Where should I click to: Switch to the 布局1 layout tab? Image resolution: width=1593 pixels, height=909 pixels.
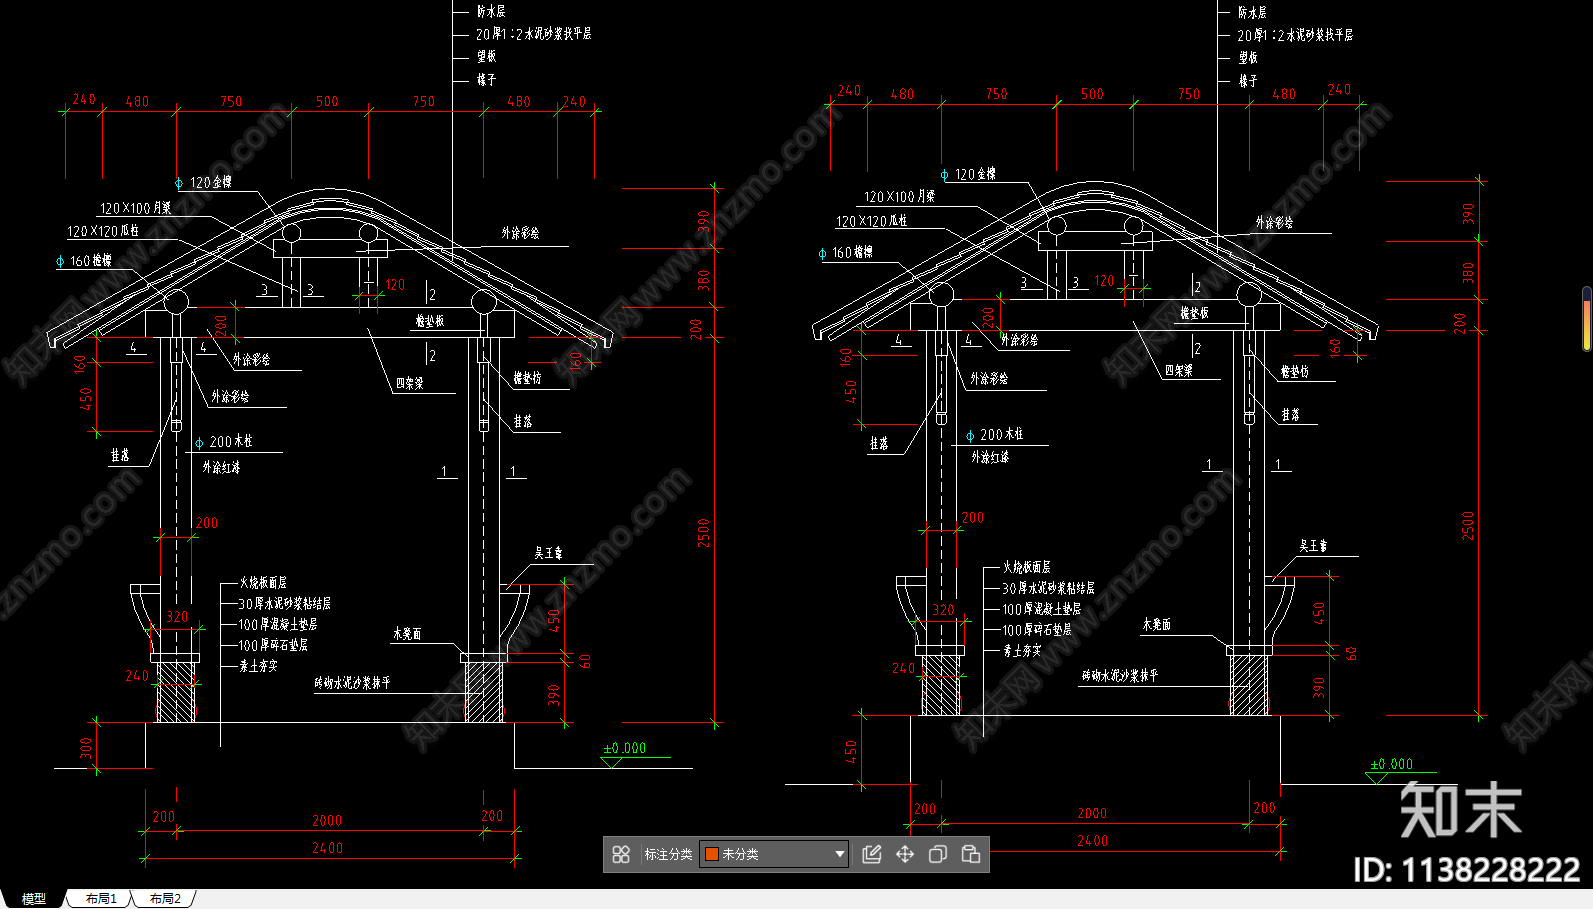pos(101,899)
